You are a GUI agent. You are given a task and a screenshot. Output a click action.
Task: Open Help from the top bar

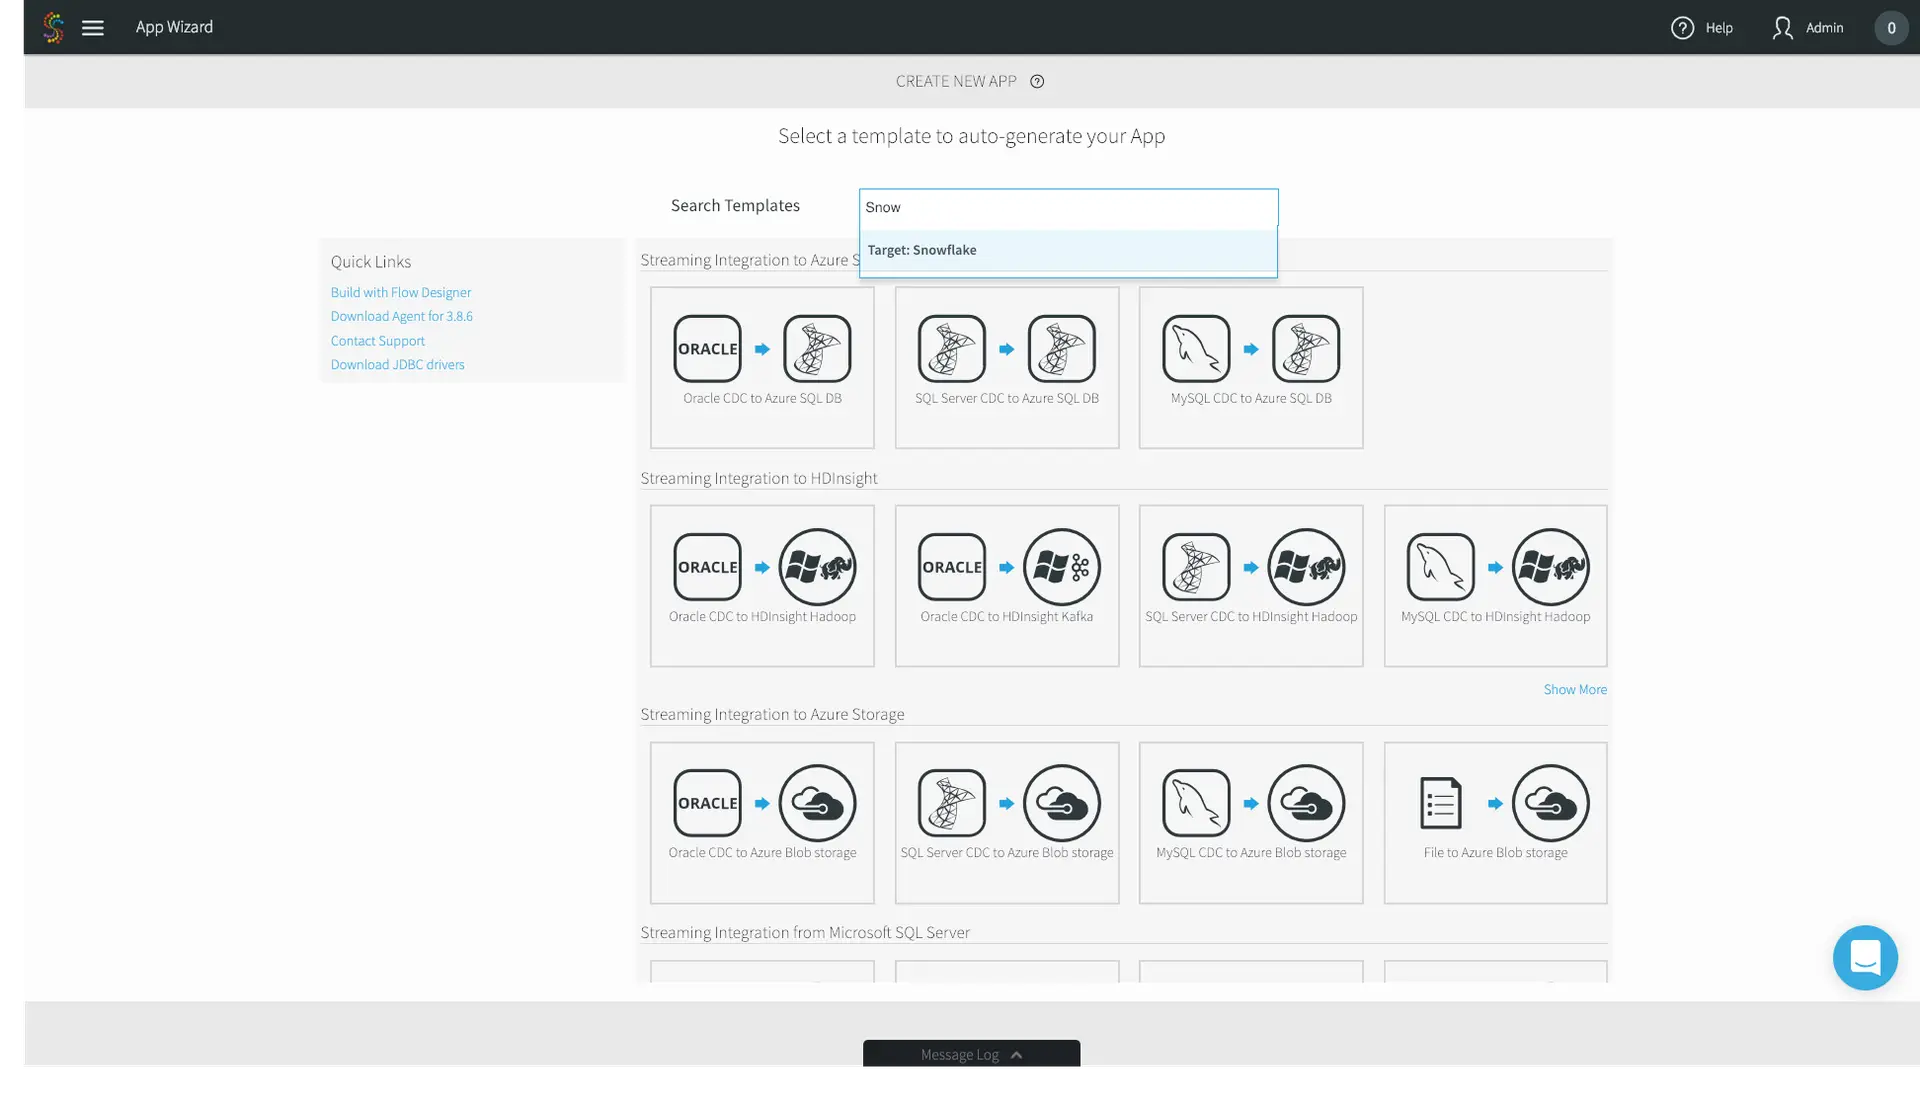[1702, 28]
